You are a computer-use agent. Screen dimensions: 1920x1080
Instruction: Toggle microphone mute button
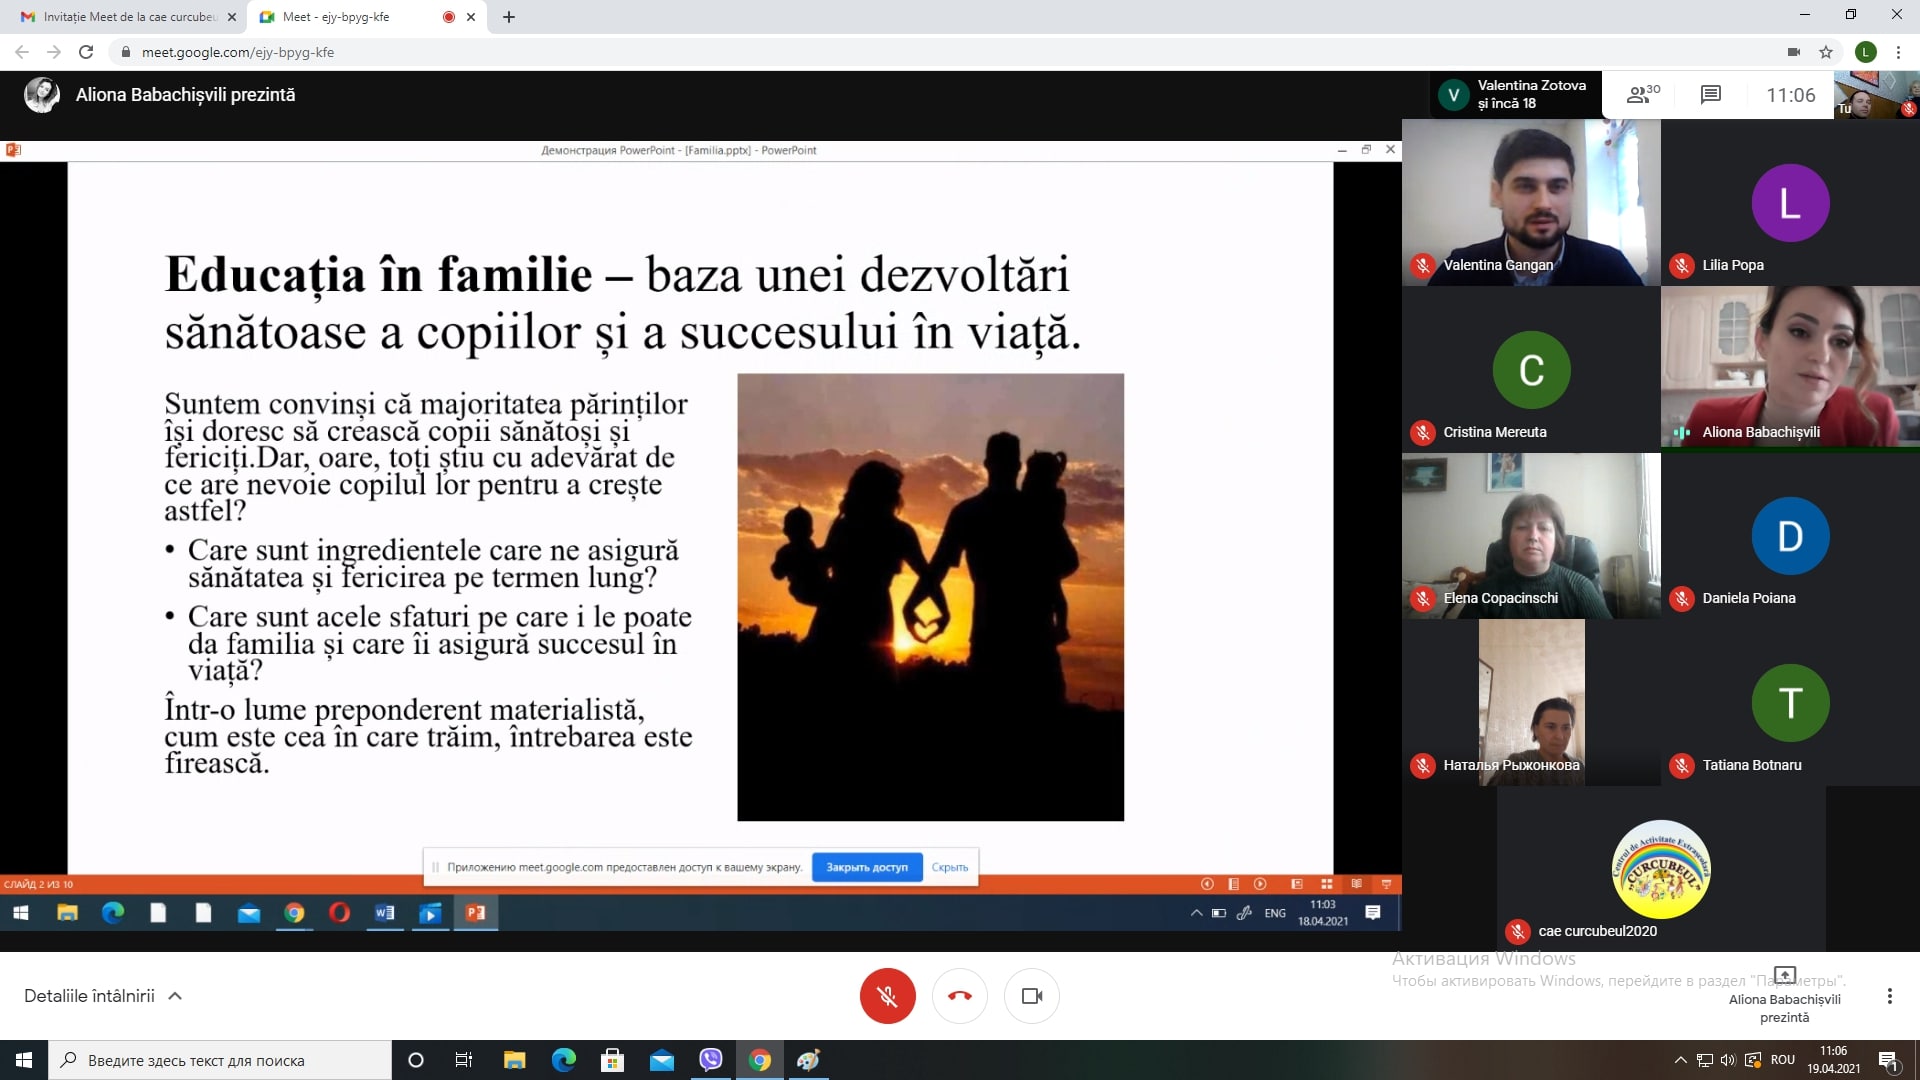click(x=887, y=996)
